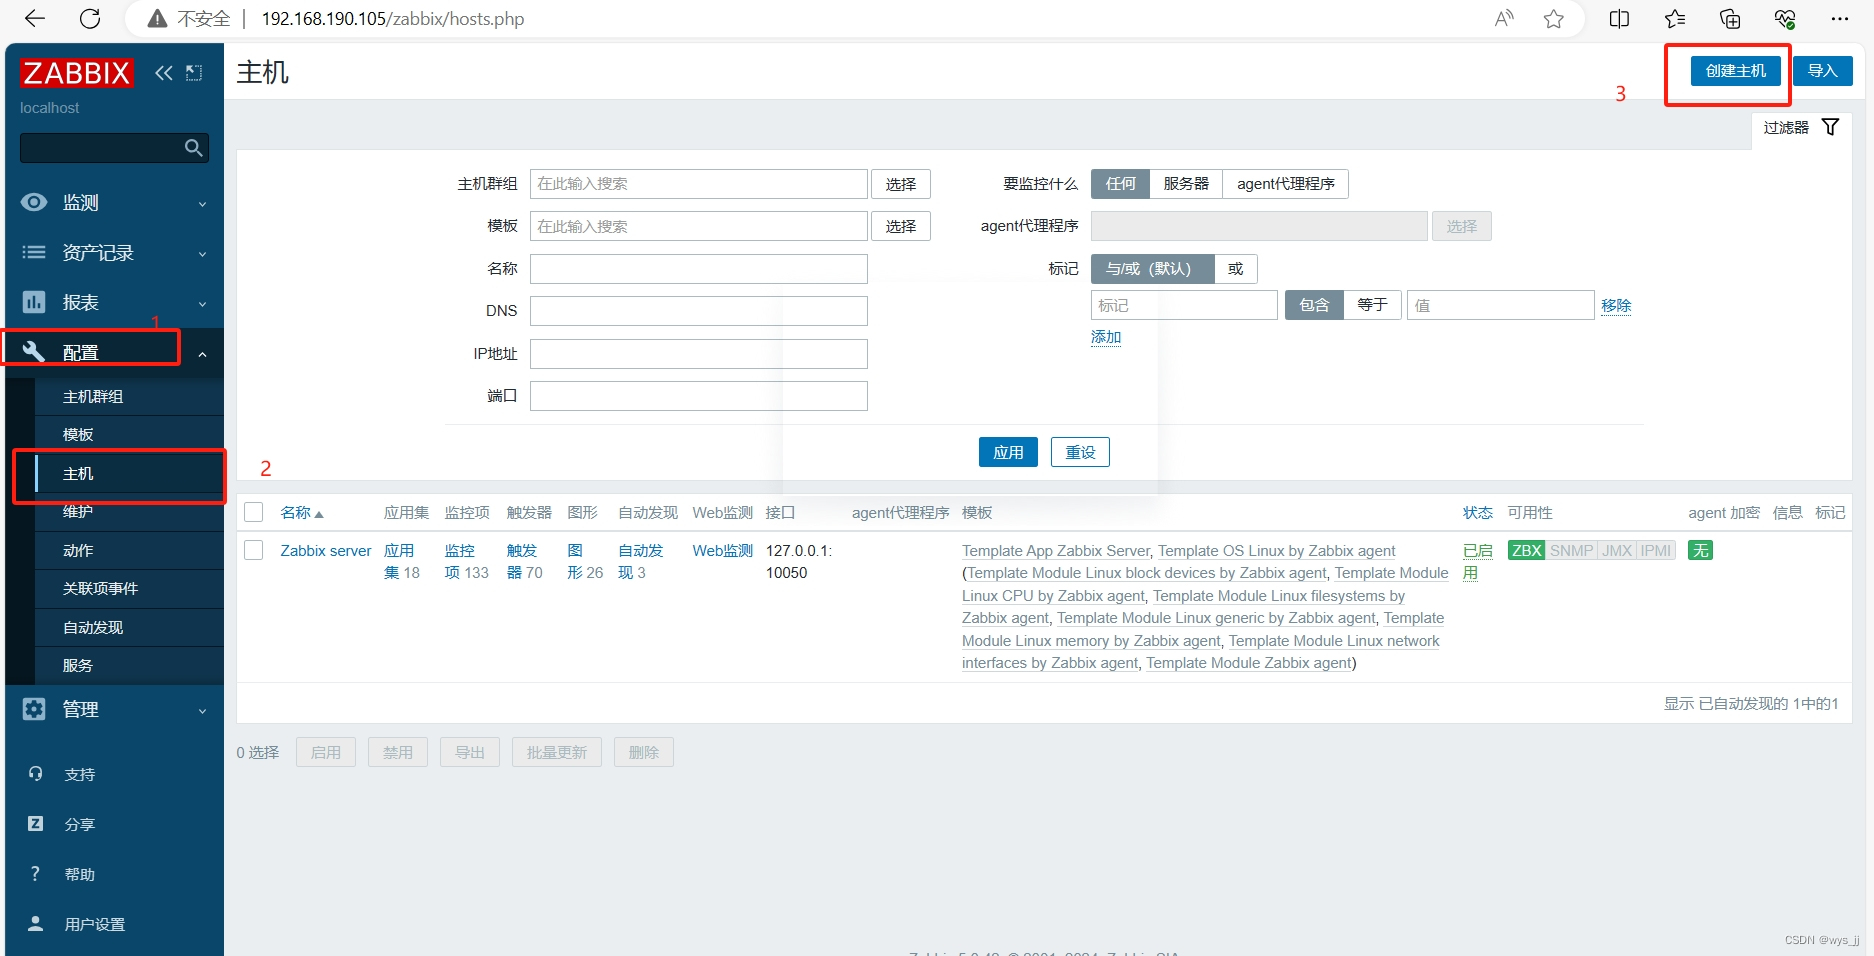Click the filter funnel icon

coord(1830,127)
